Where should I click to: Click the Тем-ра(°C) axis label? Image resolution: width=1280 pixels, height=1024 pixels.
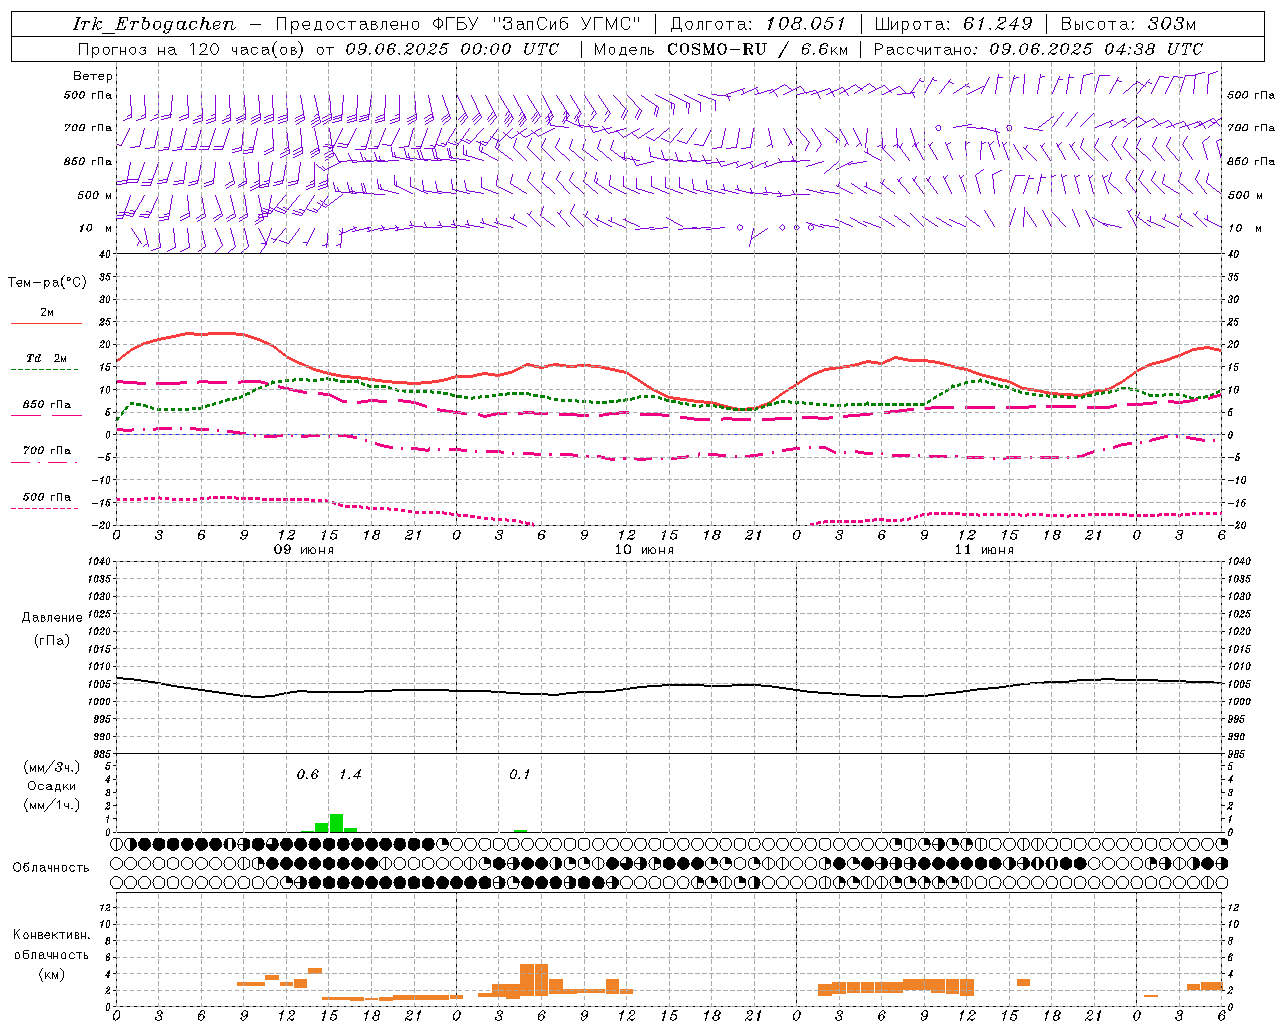(47, 283)
